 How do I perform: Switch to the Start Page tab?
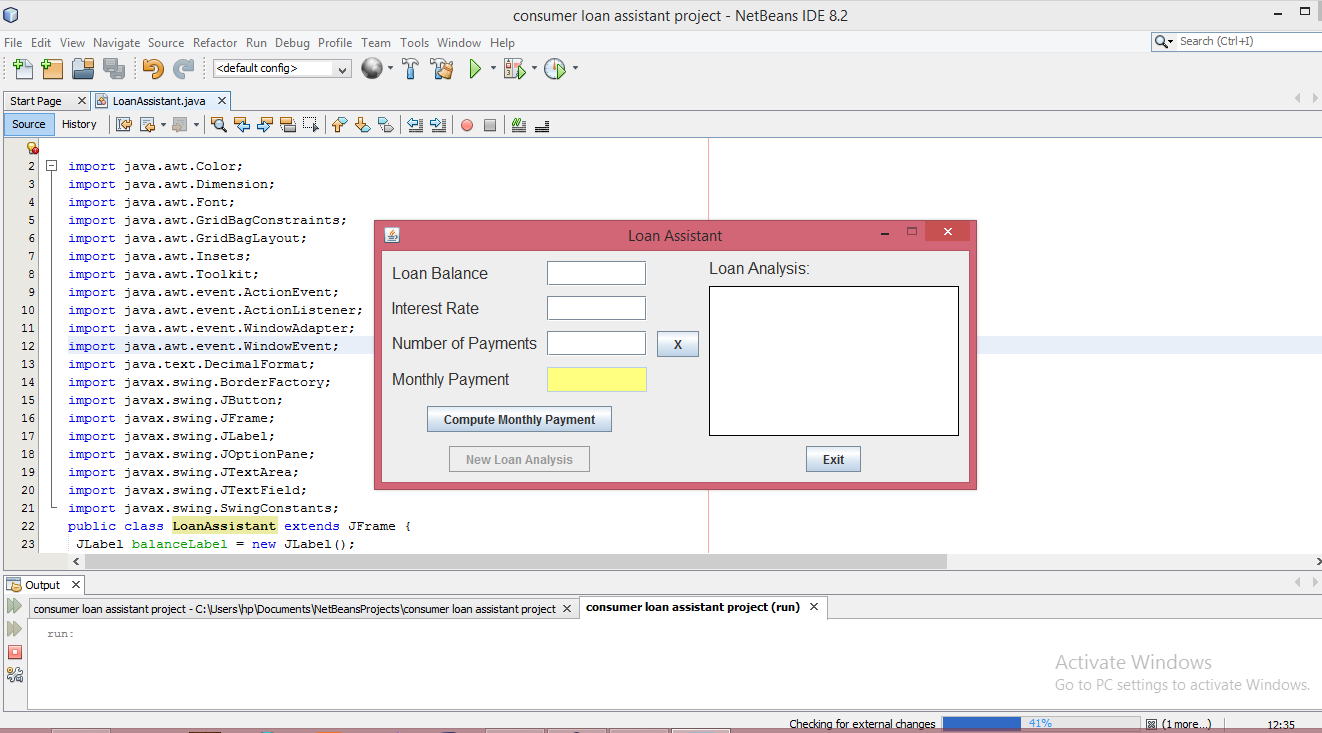[36, 101]
